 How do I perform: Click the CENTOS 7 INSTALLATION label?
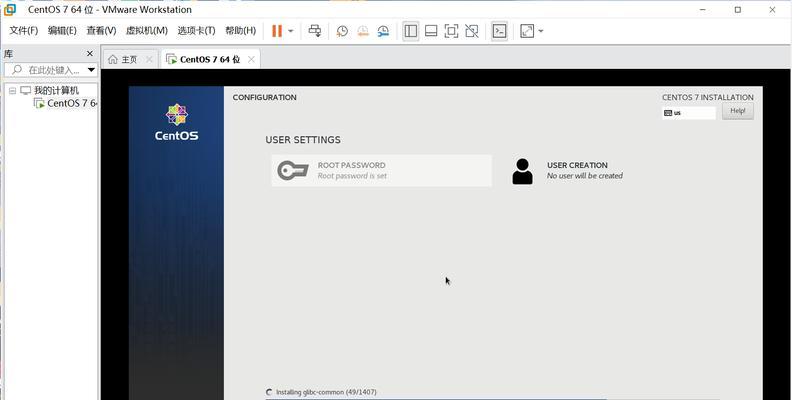[x=708, y=97]
